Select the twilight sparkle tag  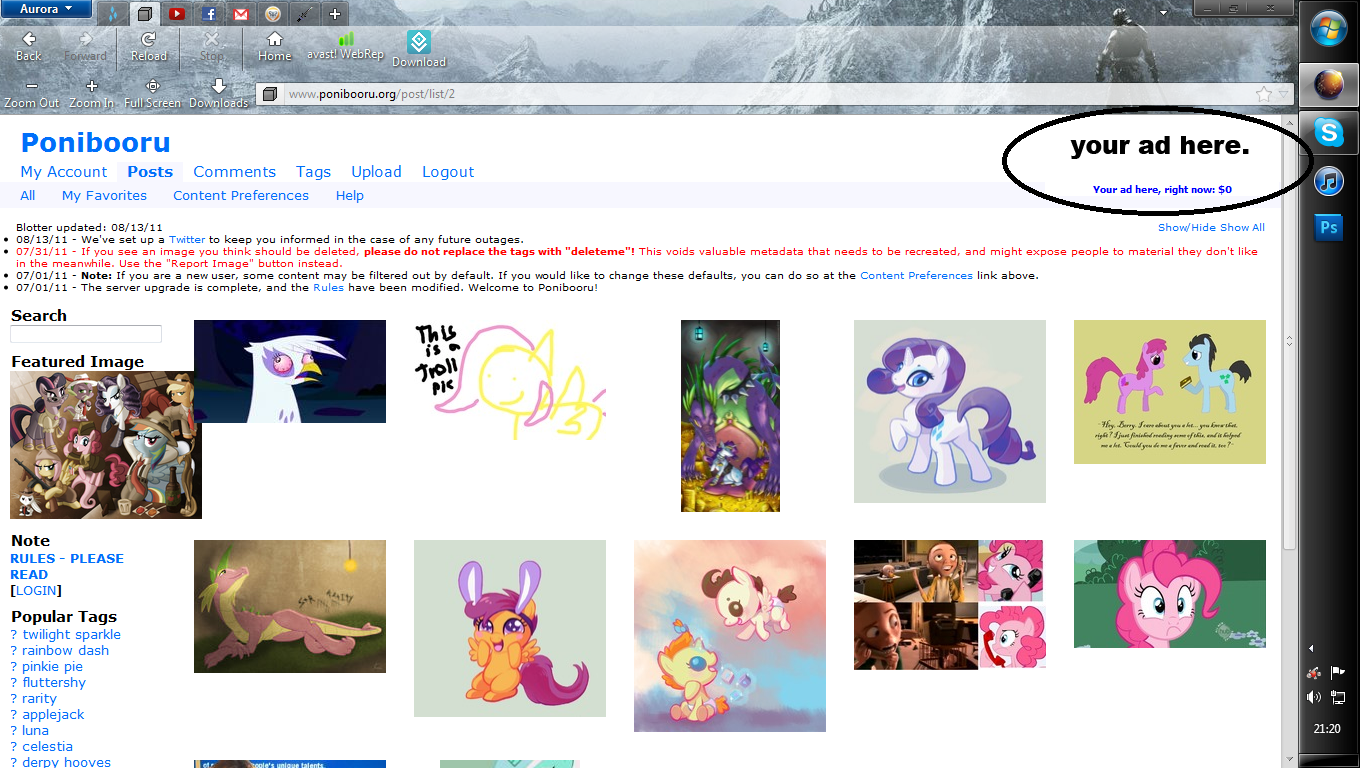click(x=72, y=634)
